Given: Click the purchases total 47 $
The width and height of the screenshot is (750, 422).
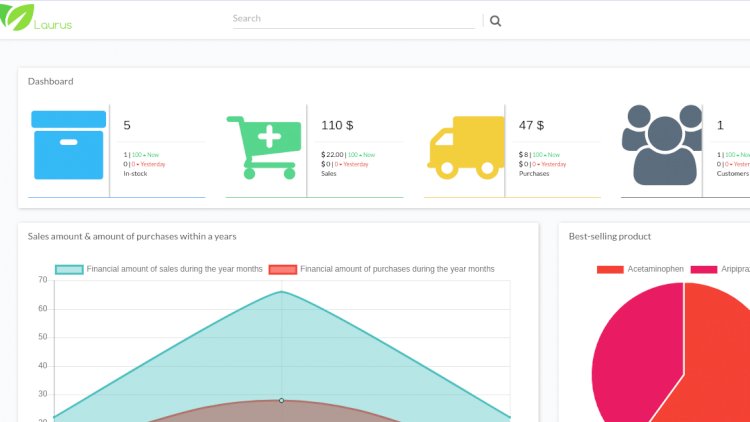Looking at the screenshot, I should (x=531, y=125).
